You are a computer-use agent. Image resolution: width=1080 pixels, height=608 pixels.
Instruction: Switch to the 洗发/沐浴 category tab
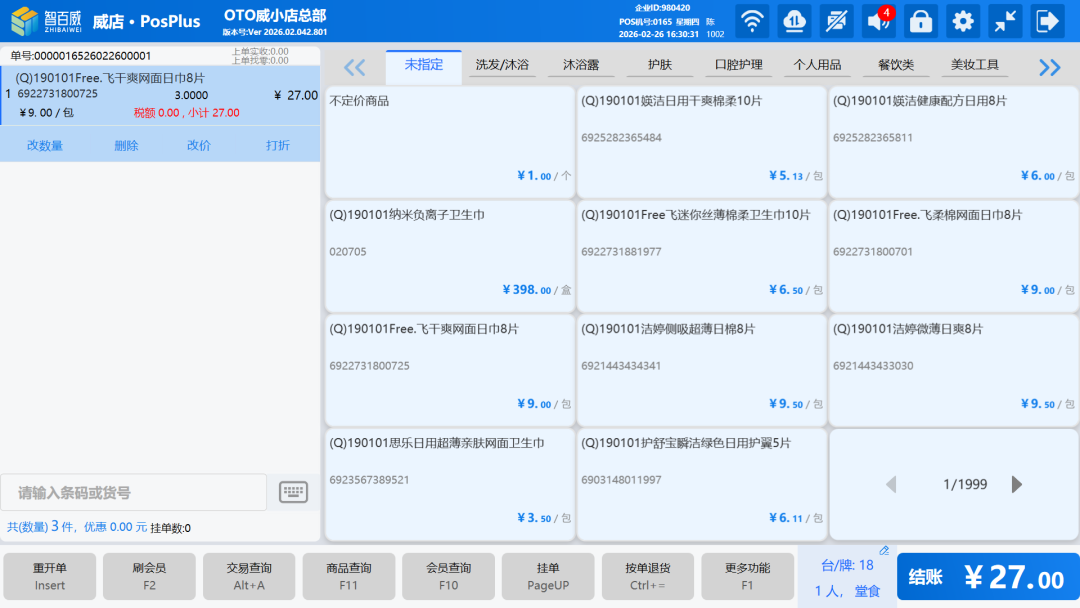(502, 65)
